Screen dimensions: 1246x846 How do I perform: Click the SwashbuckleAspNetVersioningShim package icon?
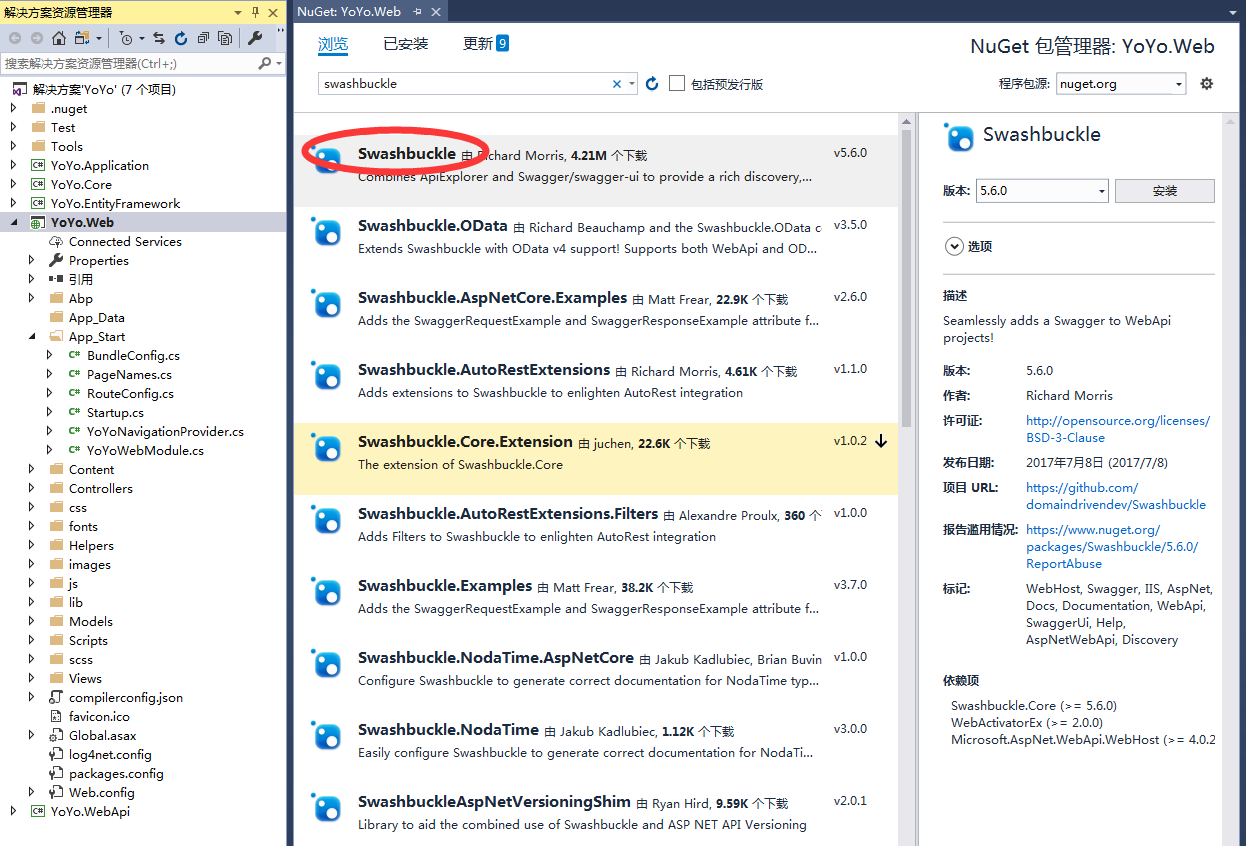tap(327, 809)
